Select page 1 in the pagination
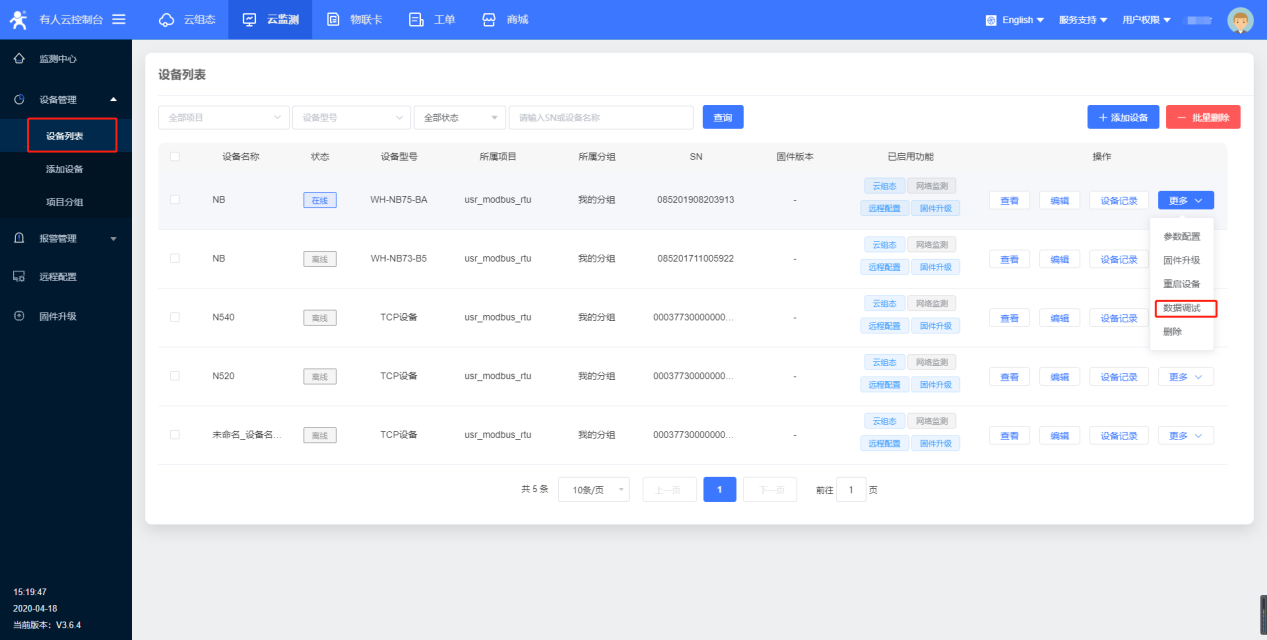1267x640 pixels. coord(720,490)
